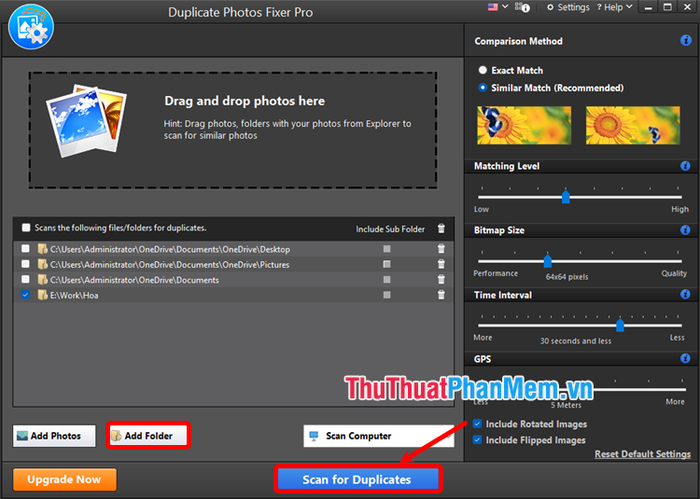The height and width of the screenshot is (499, 700).
Task: Click the Add Folder button
Action: (x=148, y=436)
